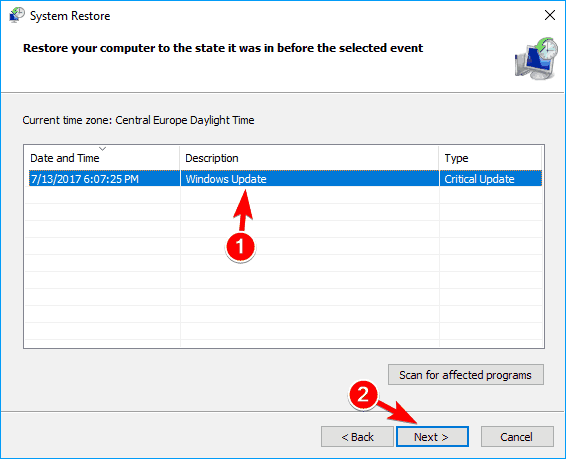Click the red arrow pointing at Windows Update
This screenshot has width=566, height=459.
click(x=243, y=210)
